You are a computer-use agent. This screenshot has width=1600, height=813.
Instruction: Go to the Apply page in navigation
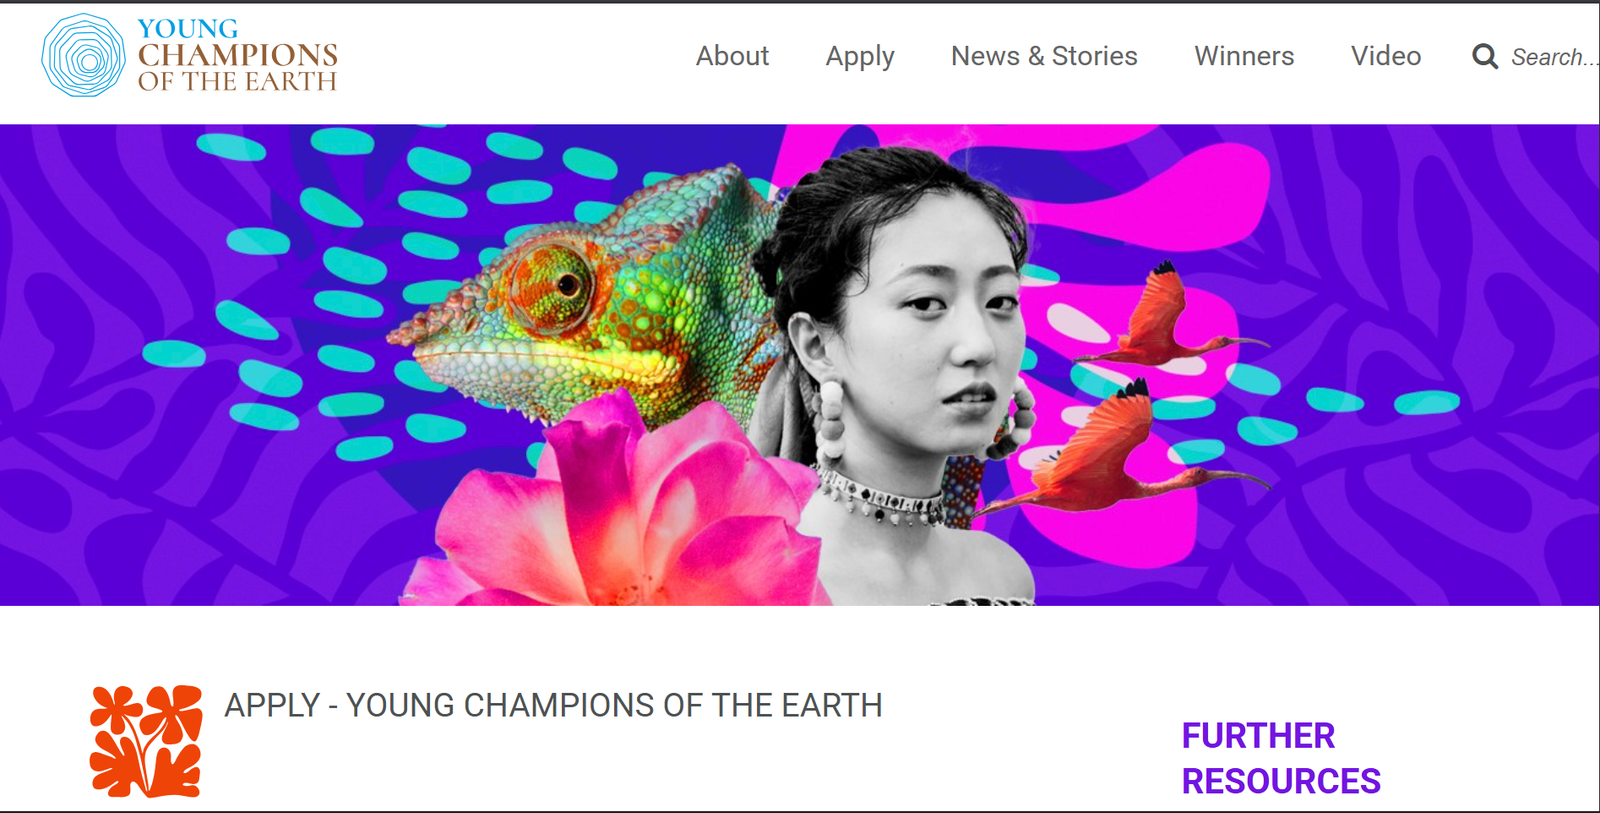860,57
